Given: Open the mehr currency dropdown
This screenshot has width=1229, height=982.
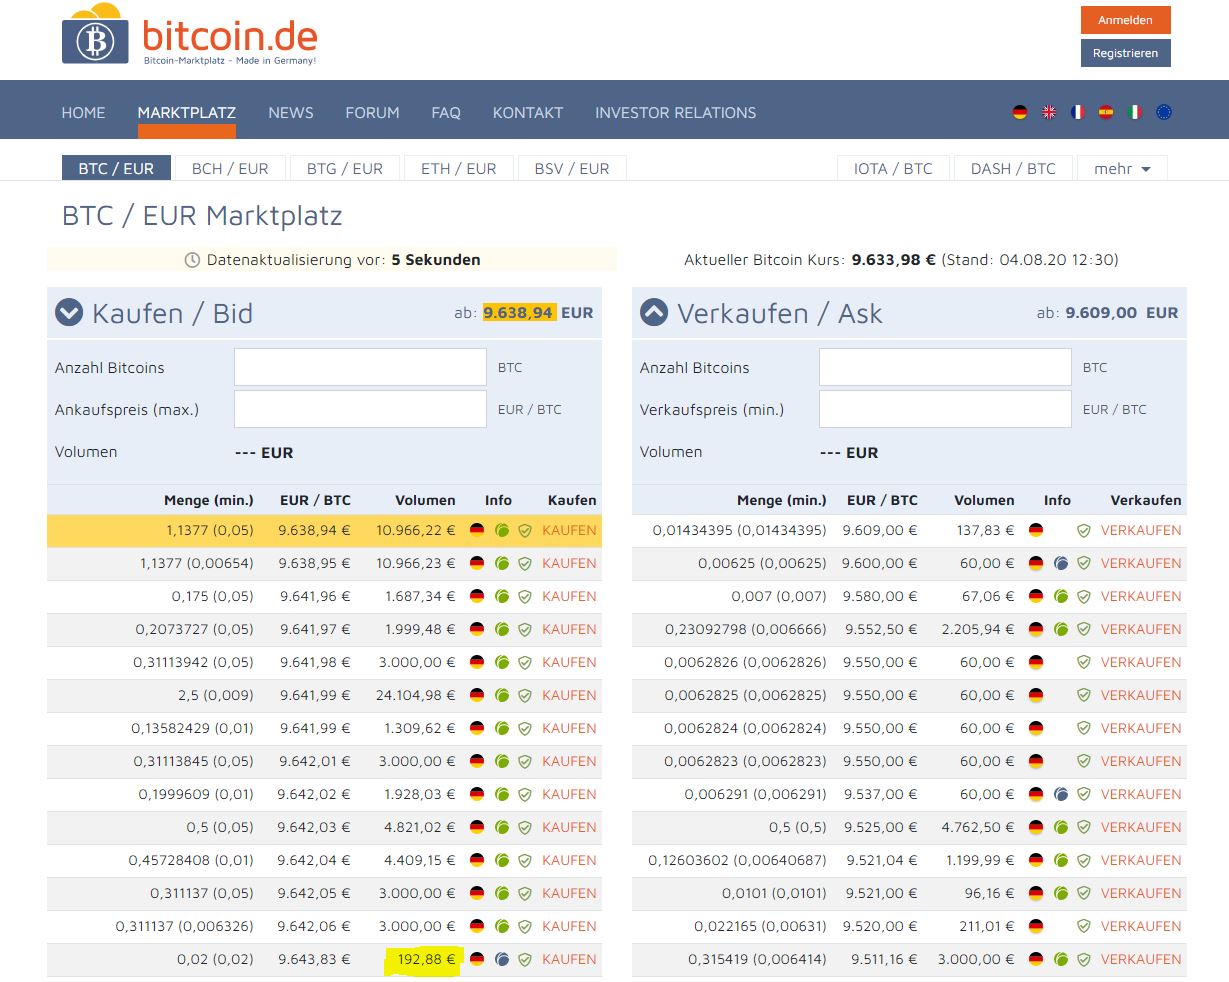Looking at the screenshot, I should click(1122, 169).
